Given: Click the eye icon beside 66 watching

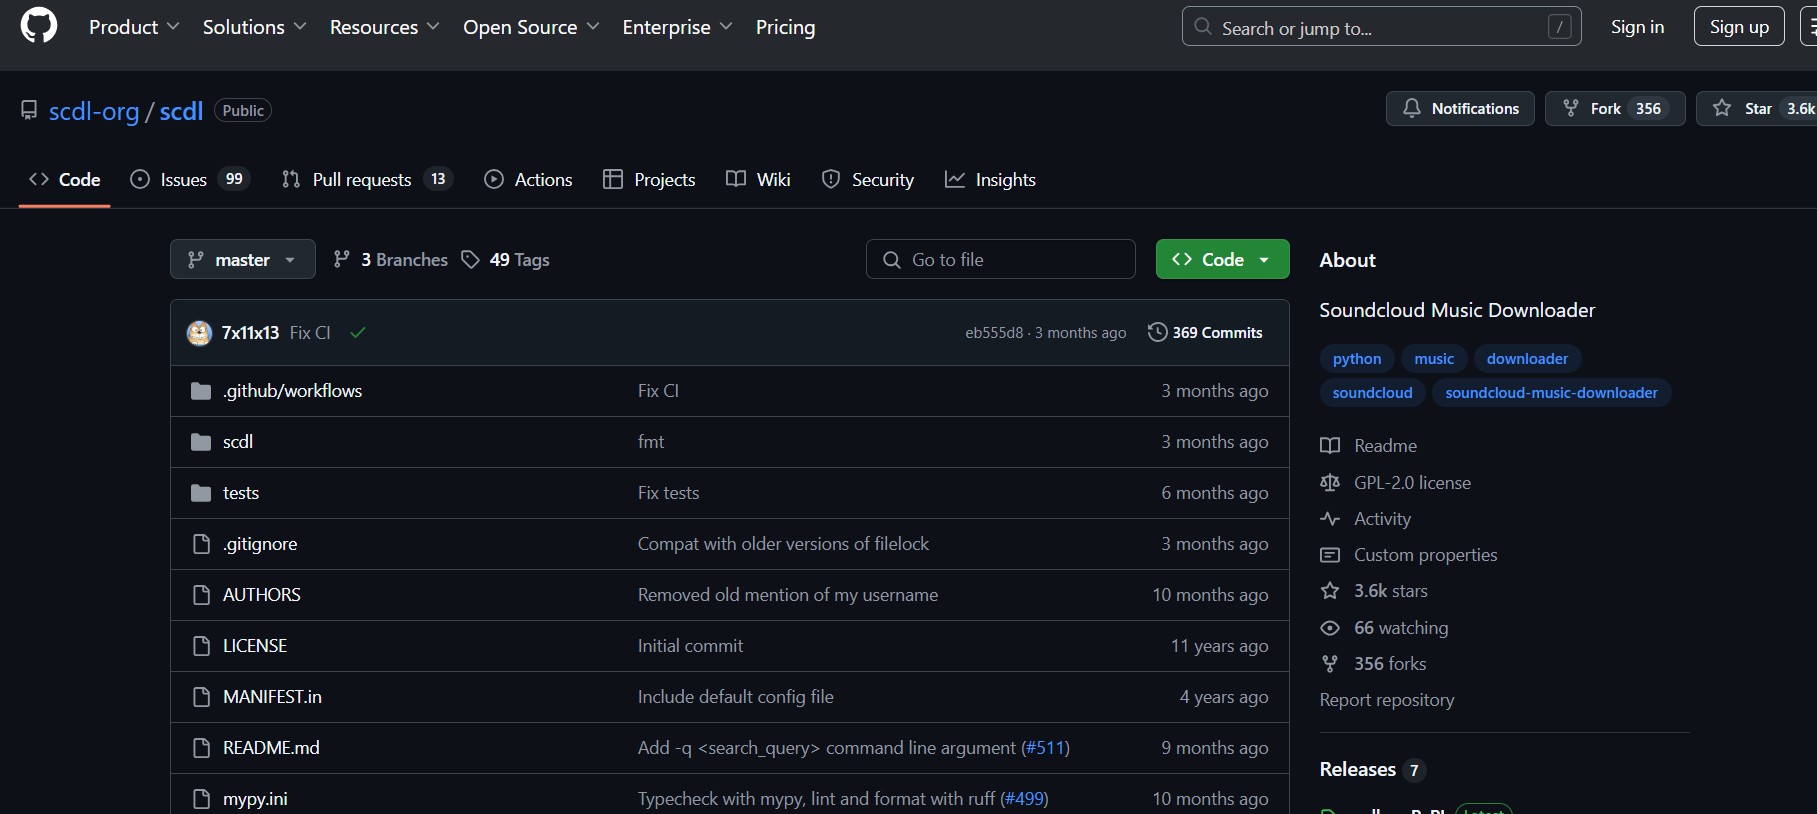Looking at the screenshot, I should 1330,628.
